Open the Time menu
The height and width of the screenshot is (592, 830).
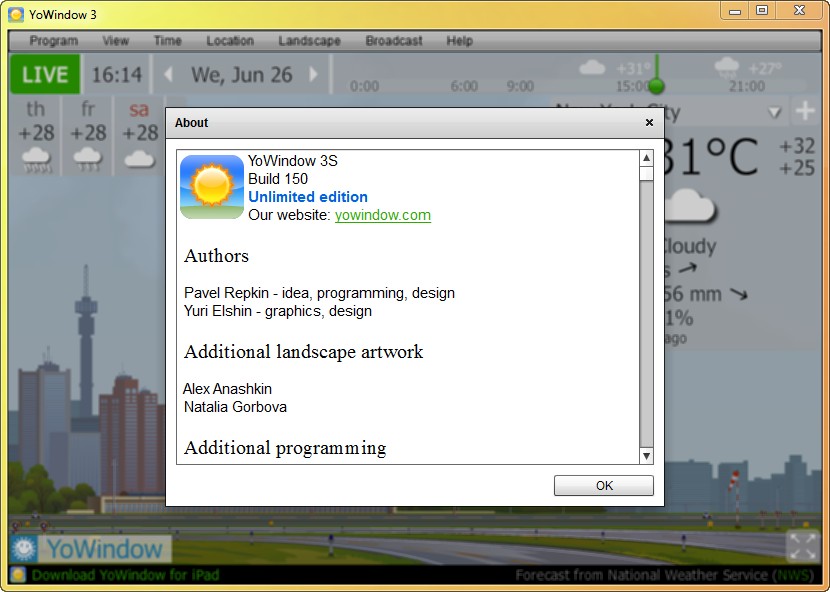167,41
